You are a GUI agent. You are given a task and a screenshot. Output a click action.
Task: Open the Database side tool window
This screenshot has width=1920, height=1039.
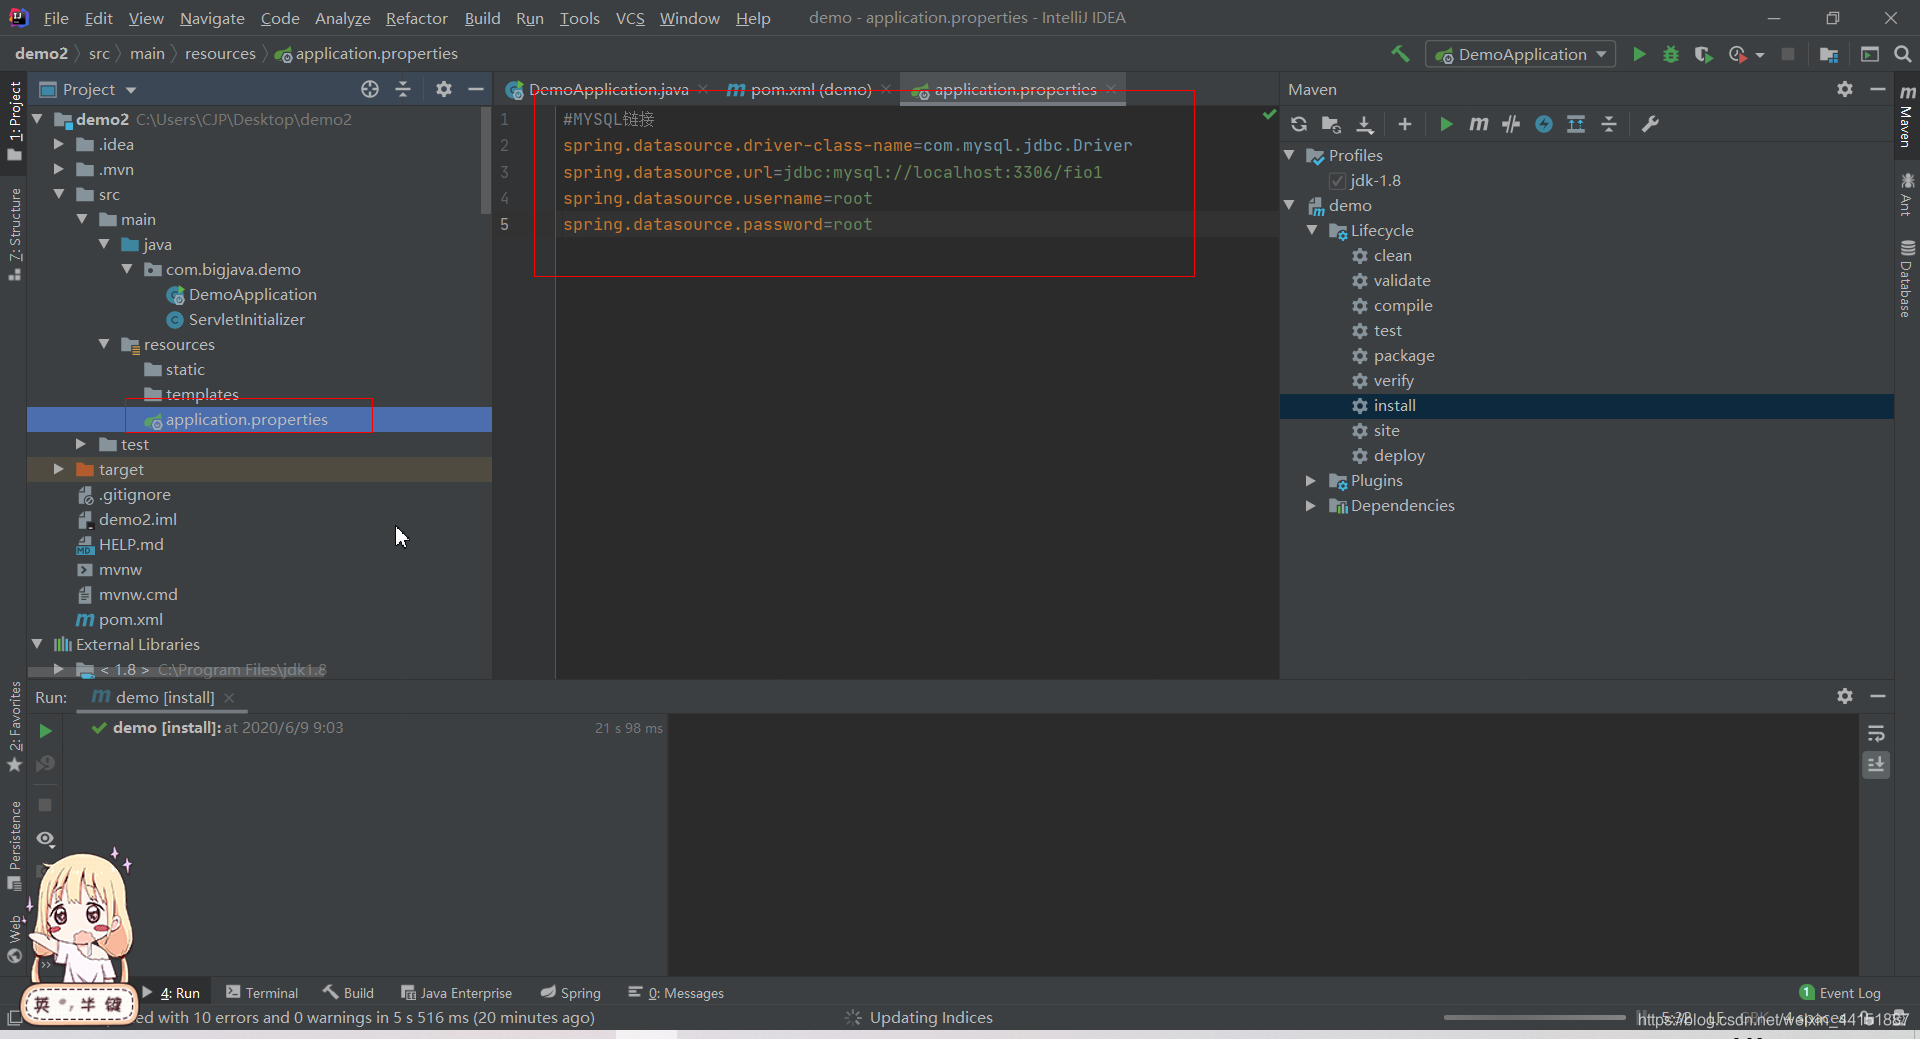(1907, 278)
